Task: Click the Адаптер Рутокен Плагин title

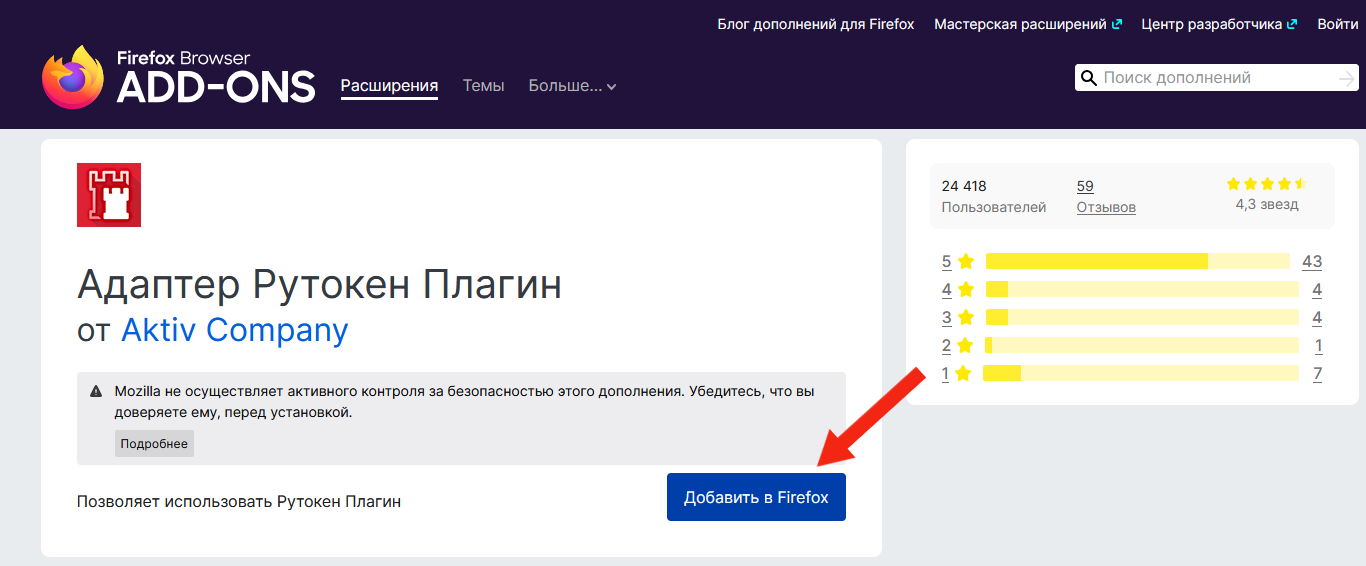Action: (320, 285)
